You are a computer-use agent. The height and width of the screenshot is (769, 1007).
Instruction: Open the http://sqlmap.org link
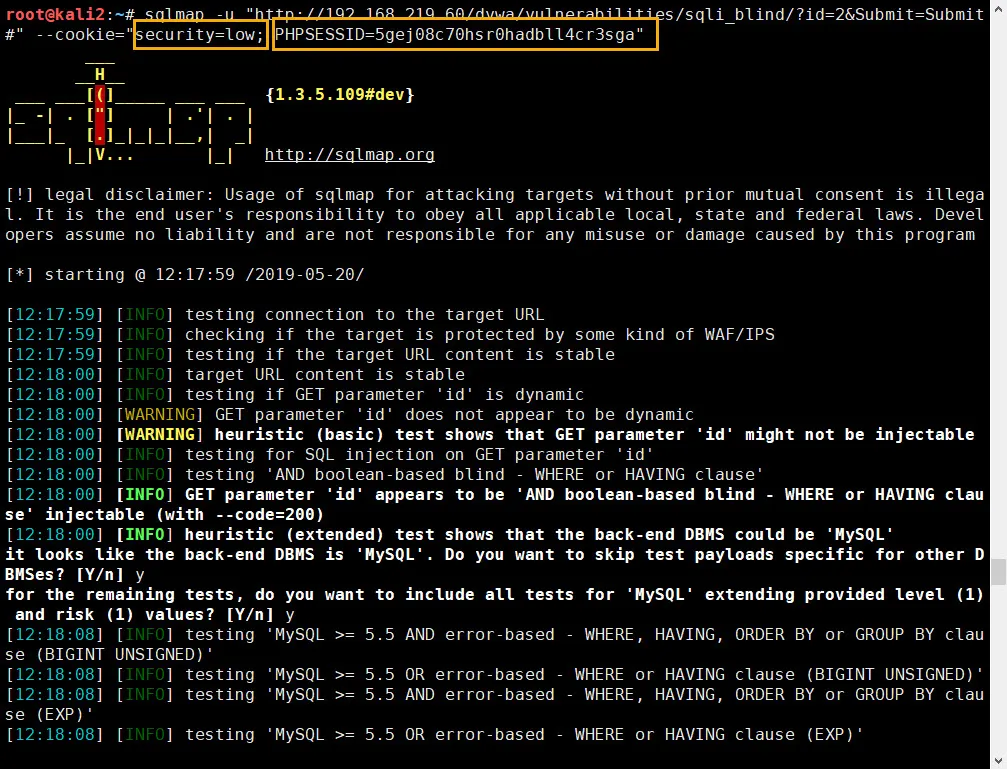pos(349,155)
